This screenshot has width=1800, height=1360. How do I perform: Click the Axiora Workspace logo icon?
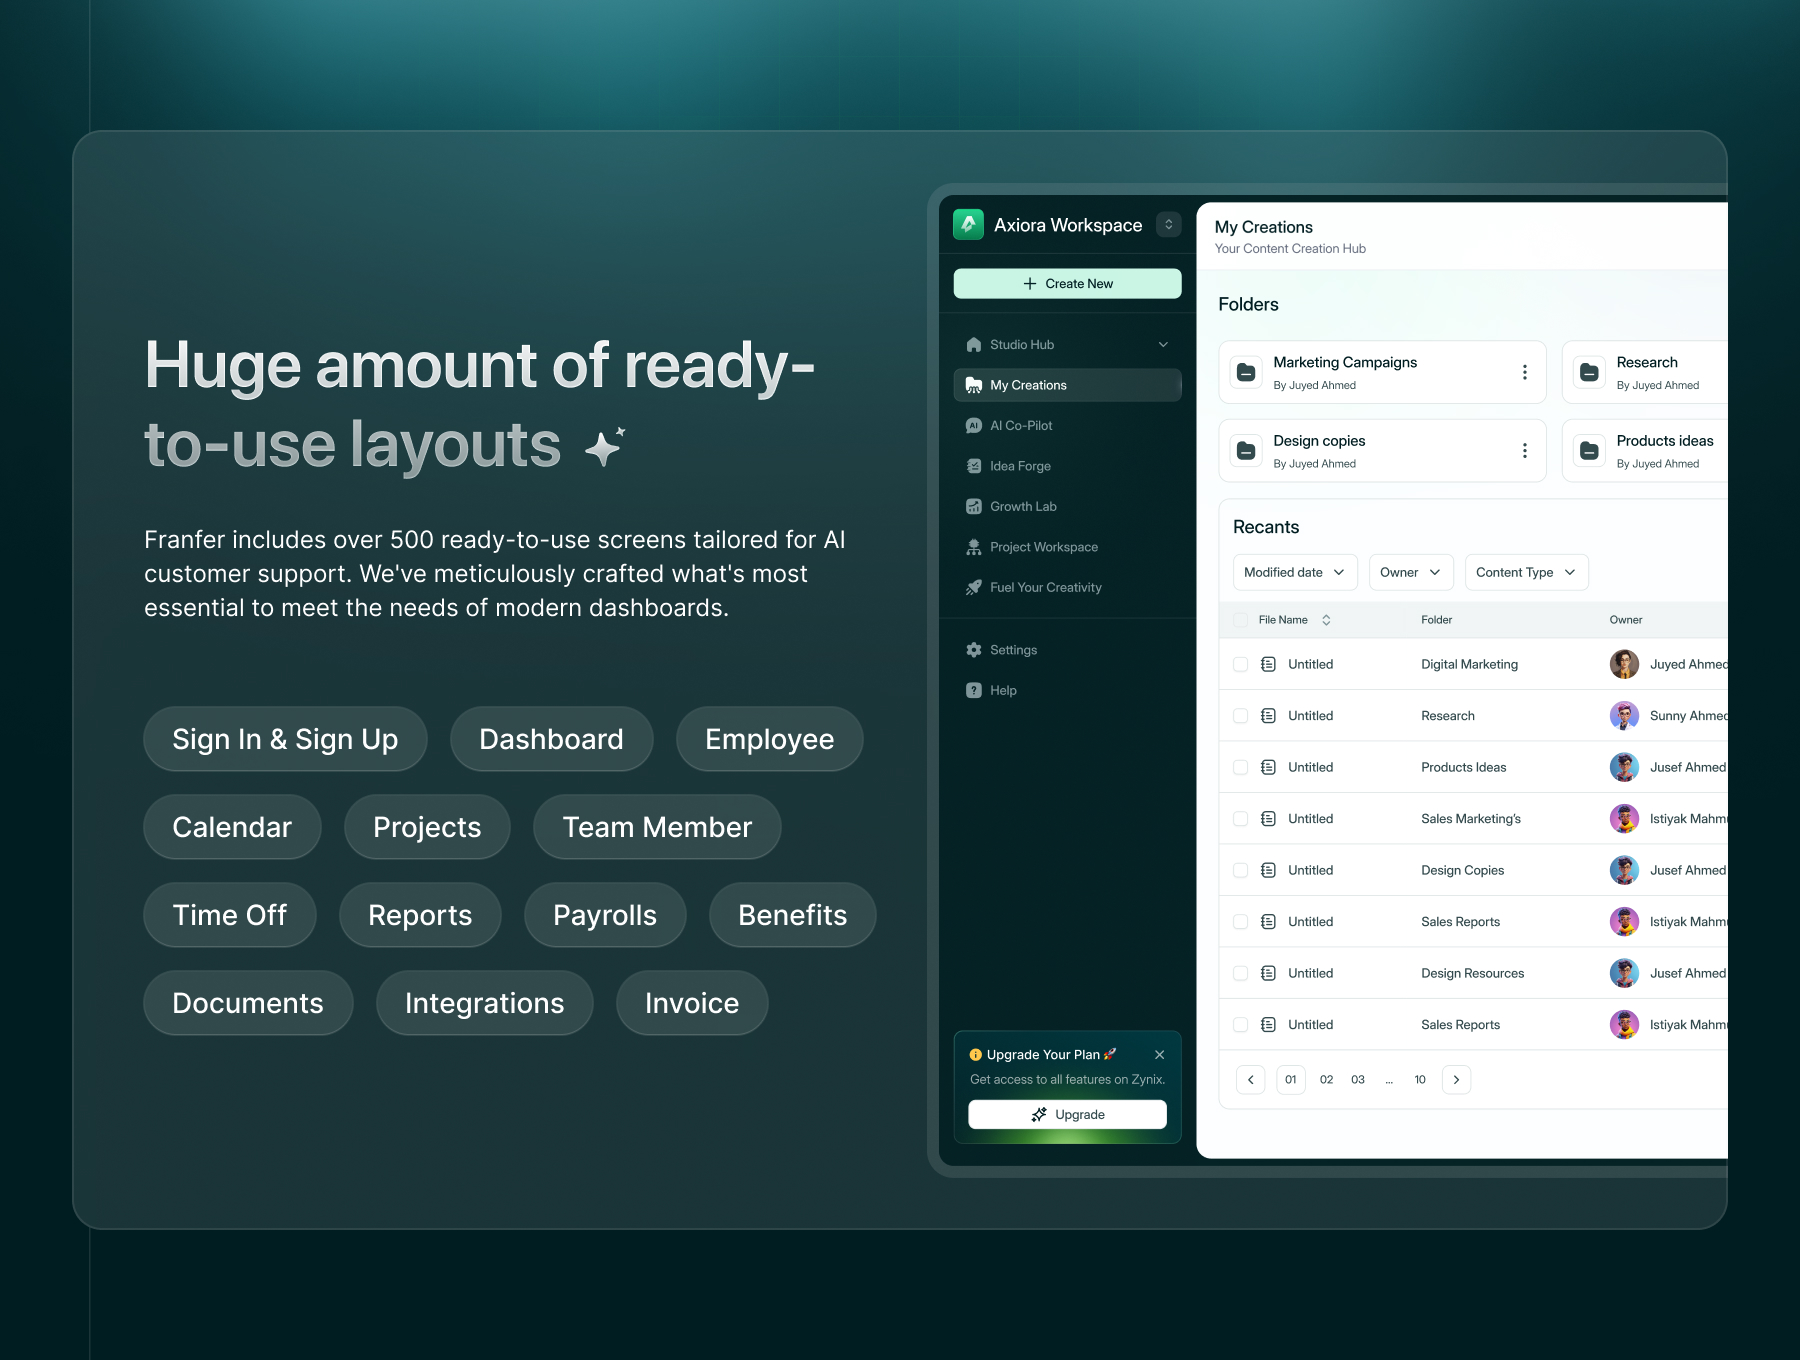click(968, 225)
